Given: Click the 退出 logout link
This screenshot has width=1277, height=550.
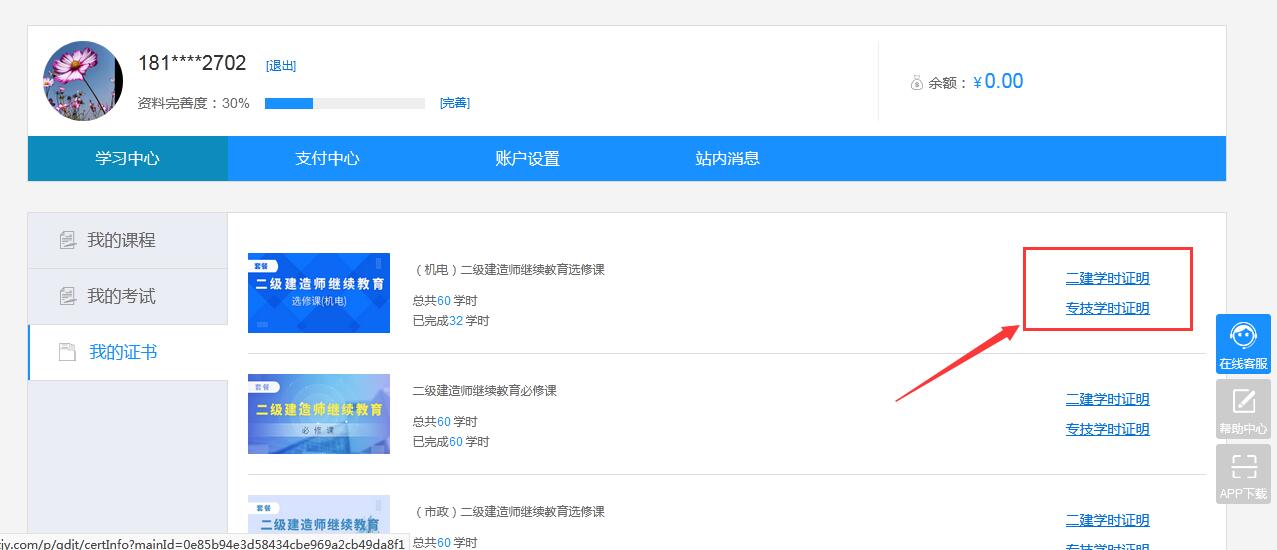Looking at the screenshot, I should click(x=281, y=66).
